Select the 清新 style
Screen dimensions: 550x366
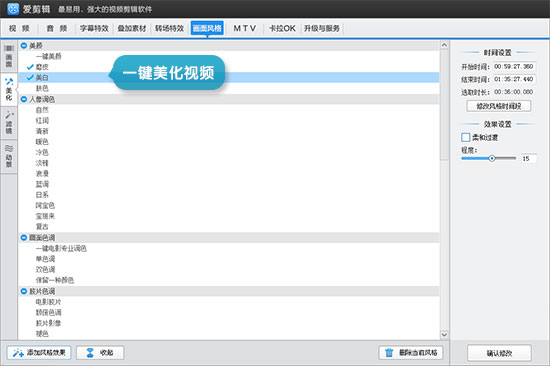pyautogui.click(x=42, y=131)
